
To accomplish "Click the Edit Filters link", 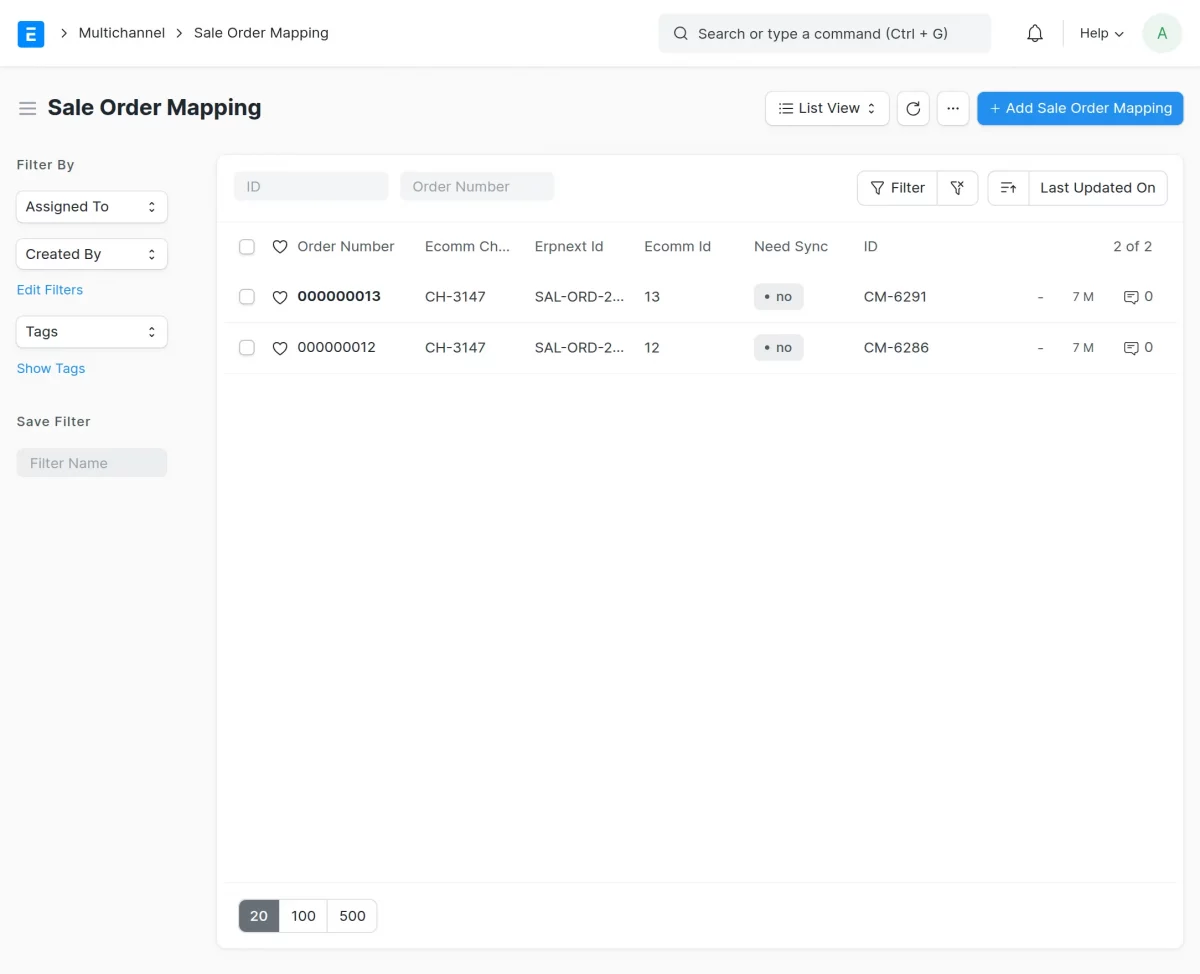I will click(x=50, y=290).
